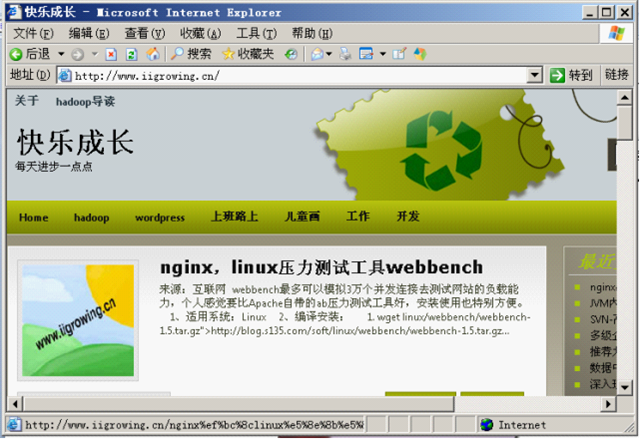The image size is (640, 439).
Task: Click the horizontal scrollbar thumb
Action: 239,404
